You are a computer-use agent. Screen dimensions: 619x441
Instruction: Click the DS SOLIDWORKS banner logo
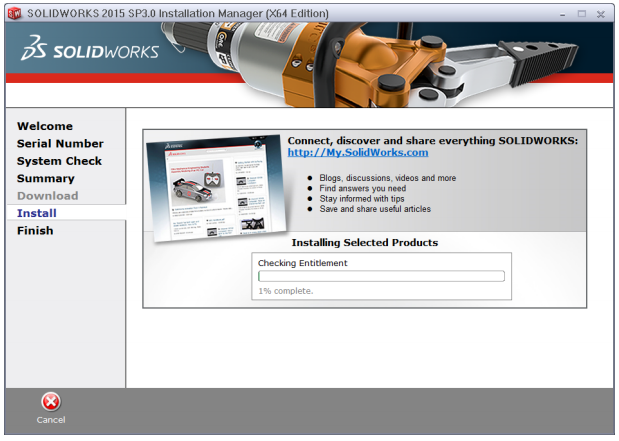point(90,49)
